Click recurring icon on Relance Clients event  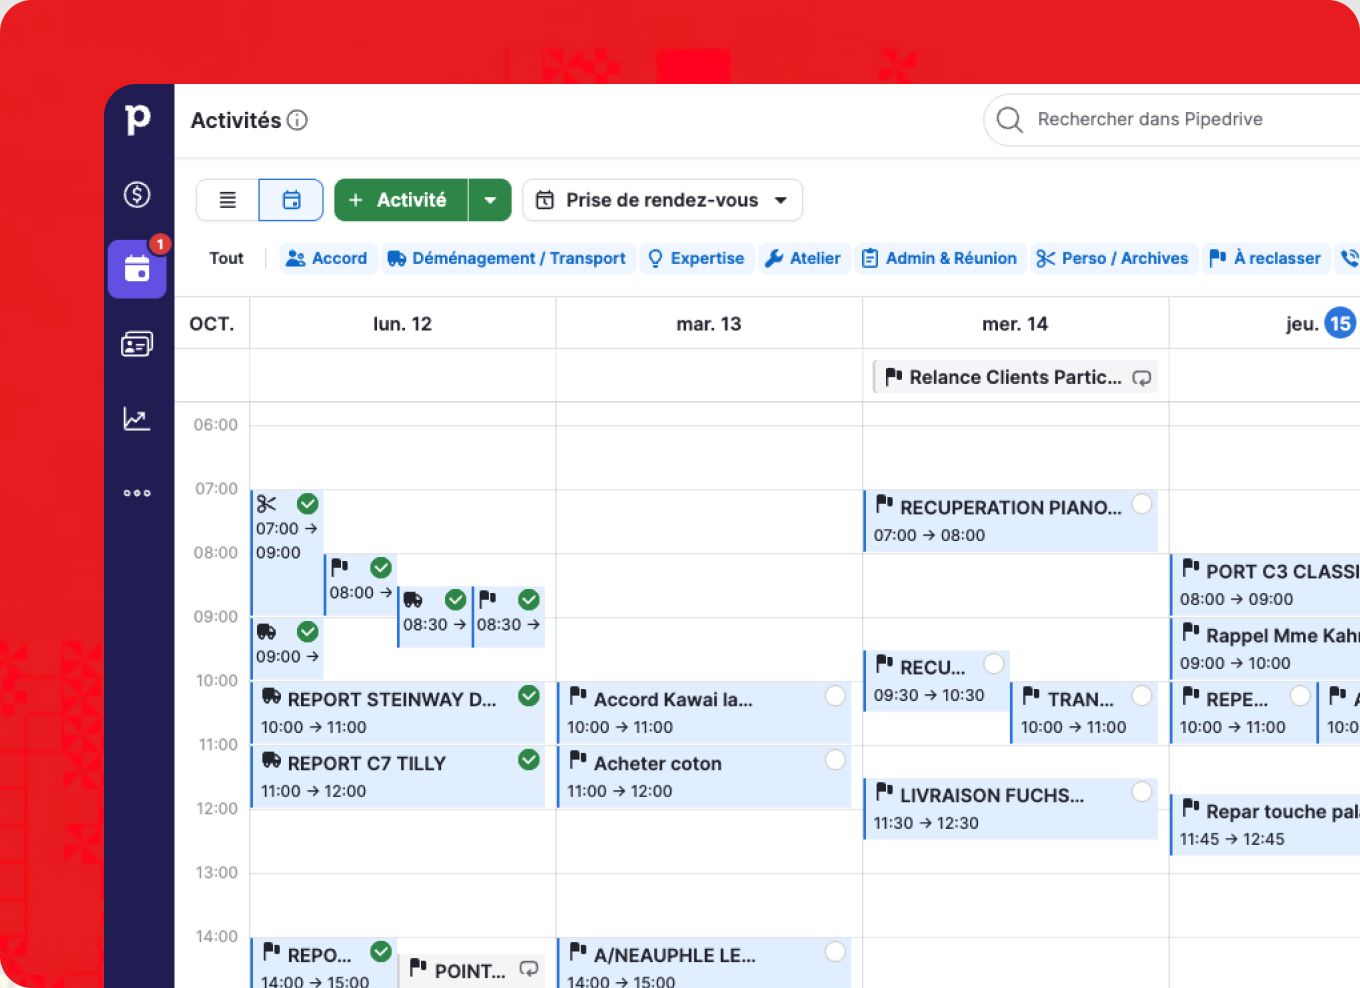(1141, 378)
